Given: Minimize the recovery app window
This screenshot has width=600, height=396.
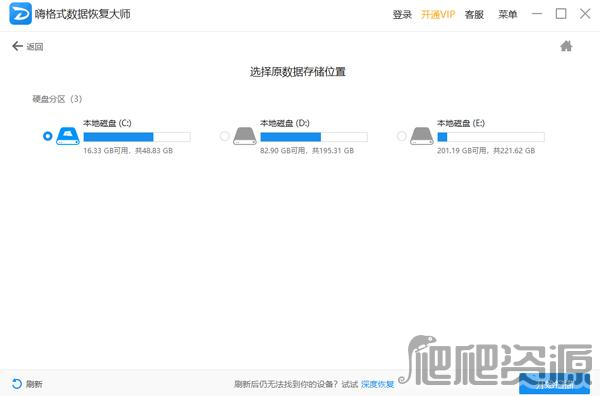Looking at the screenshot, I should click(537, 14).
